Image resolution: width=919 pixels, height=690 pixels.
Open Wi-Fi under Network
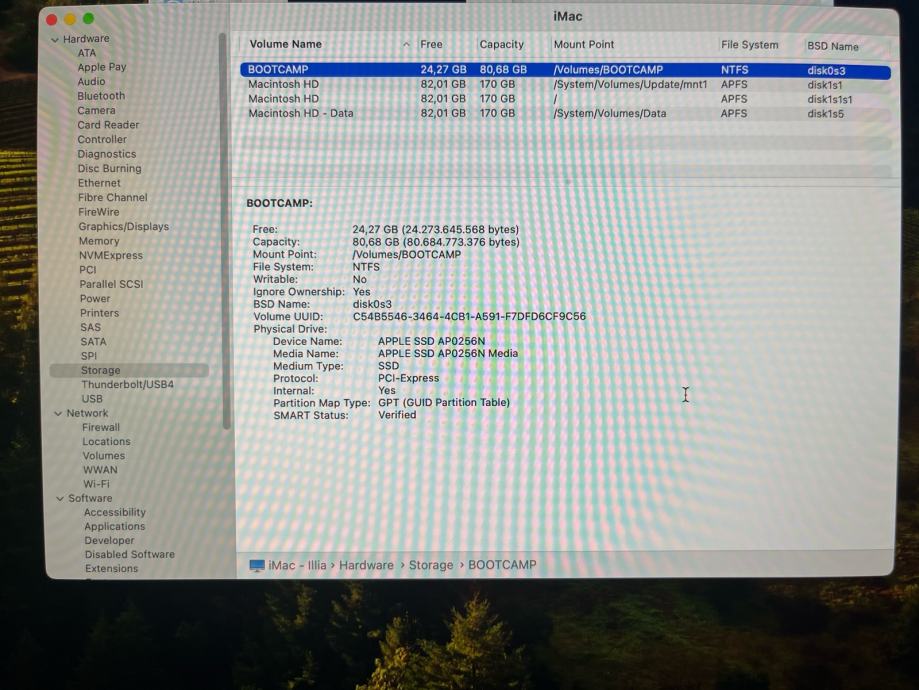coord(96,484)
